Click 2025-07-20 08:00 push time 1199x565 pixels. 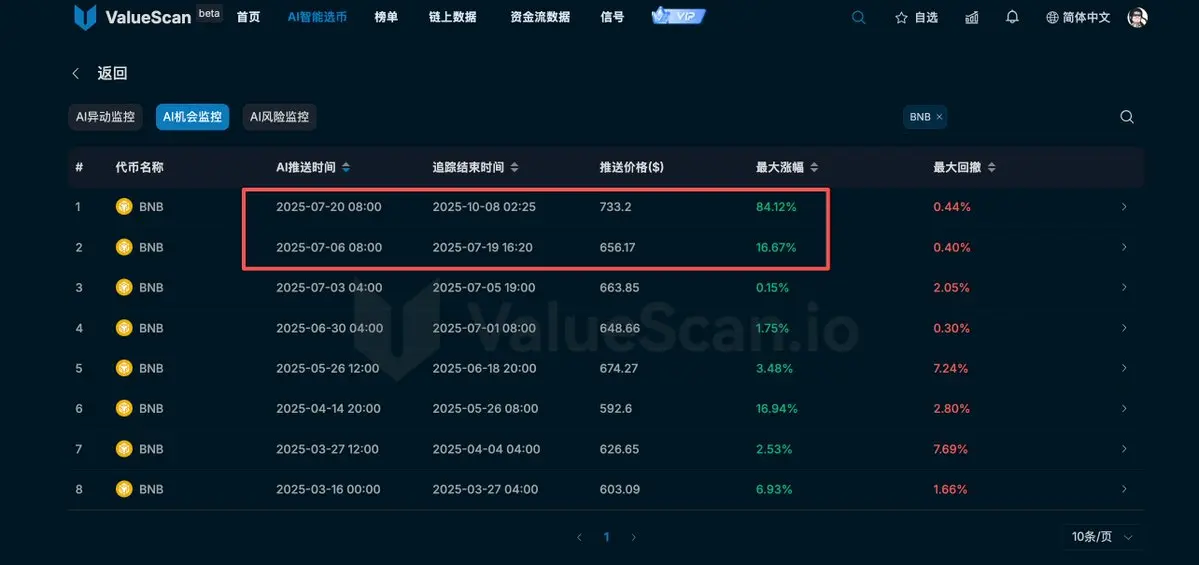[x=329, y=207]
